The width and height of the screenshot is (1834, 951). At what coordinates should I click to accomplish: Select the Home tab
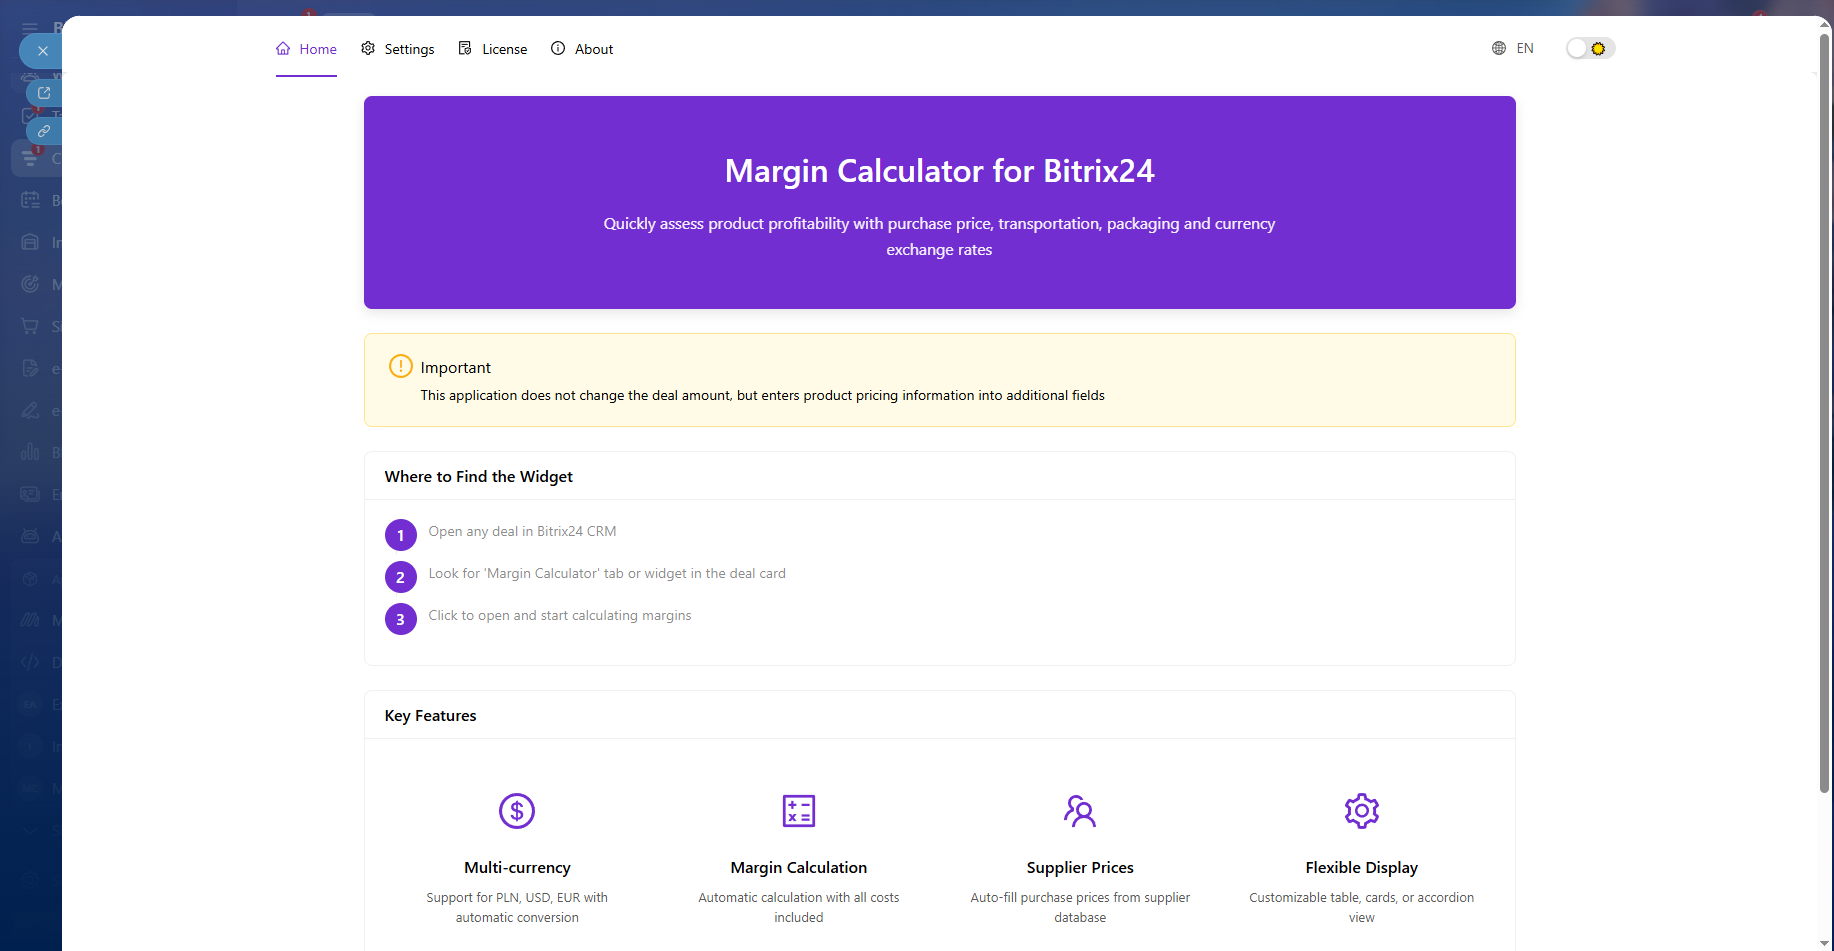click(307, 49)
